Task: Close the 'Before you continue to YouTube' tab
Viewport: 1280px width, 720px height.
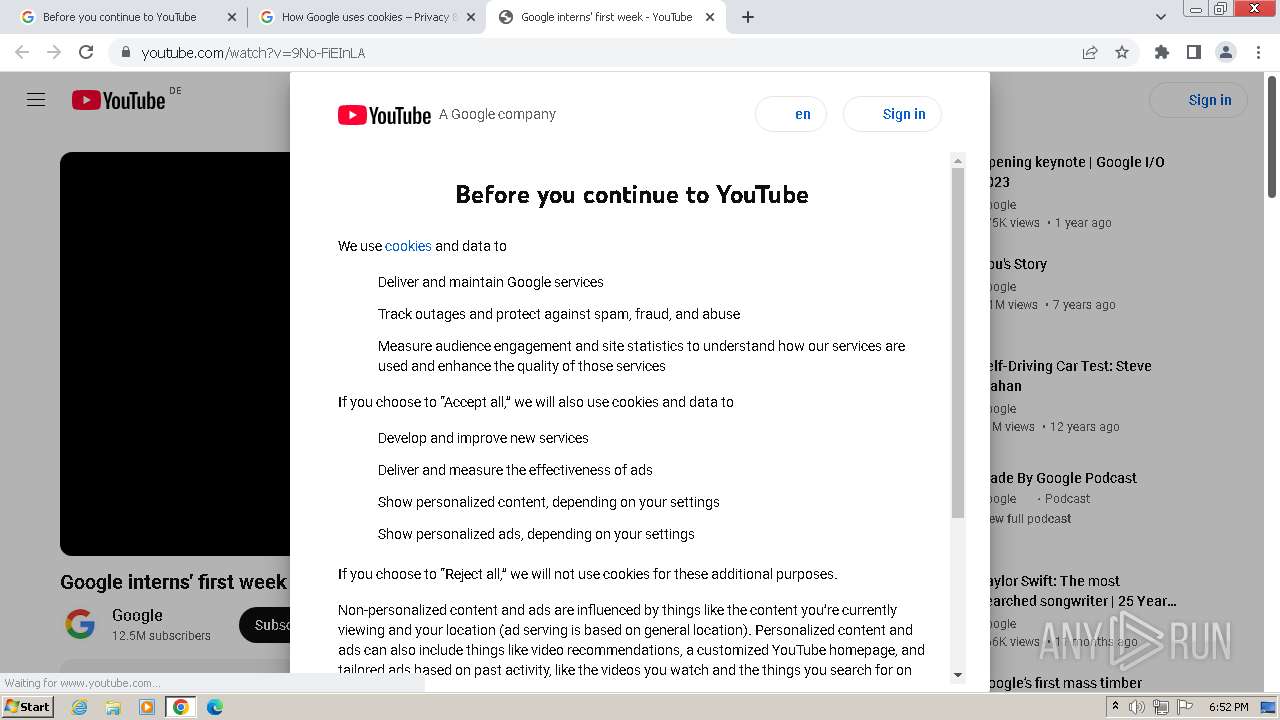Action: [x=232, y=17]
